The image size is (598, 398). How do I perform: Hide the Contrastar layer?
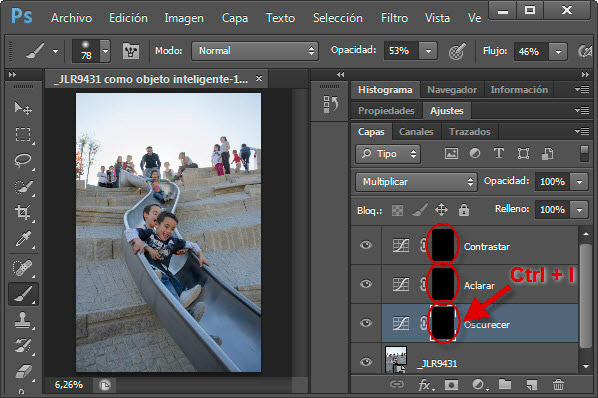[x=366, y=245]
